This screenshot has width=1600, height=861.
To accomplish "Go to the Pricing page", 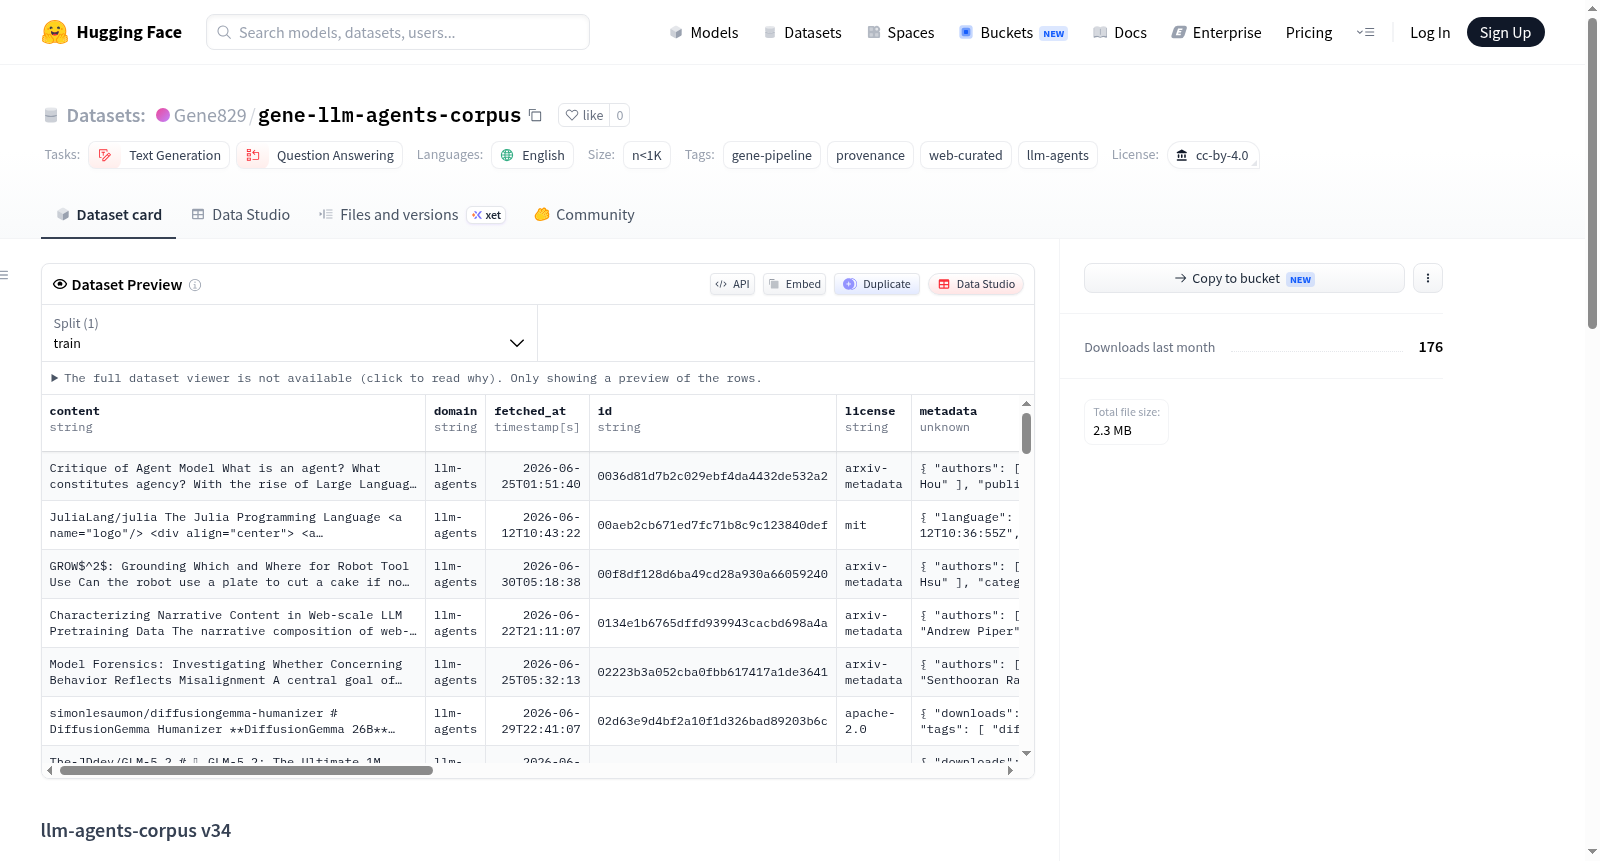I will 1309,32.
